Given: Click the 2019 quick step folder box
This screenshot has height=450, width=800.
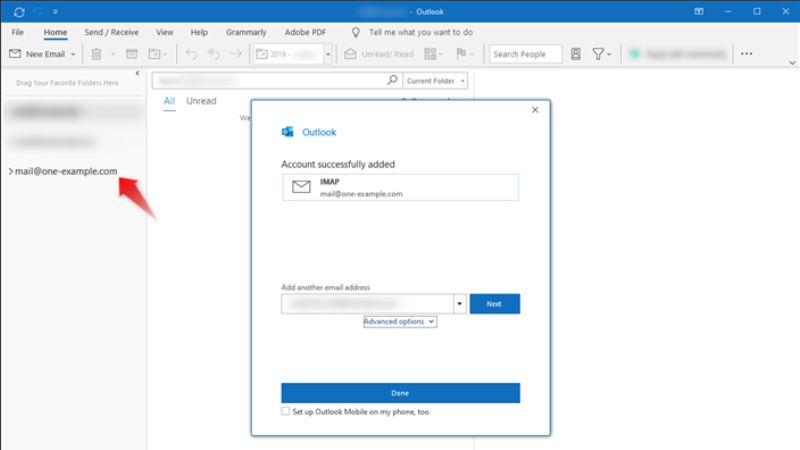Looking at the screenshot, I should 288,54.
